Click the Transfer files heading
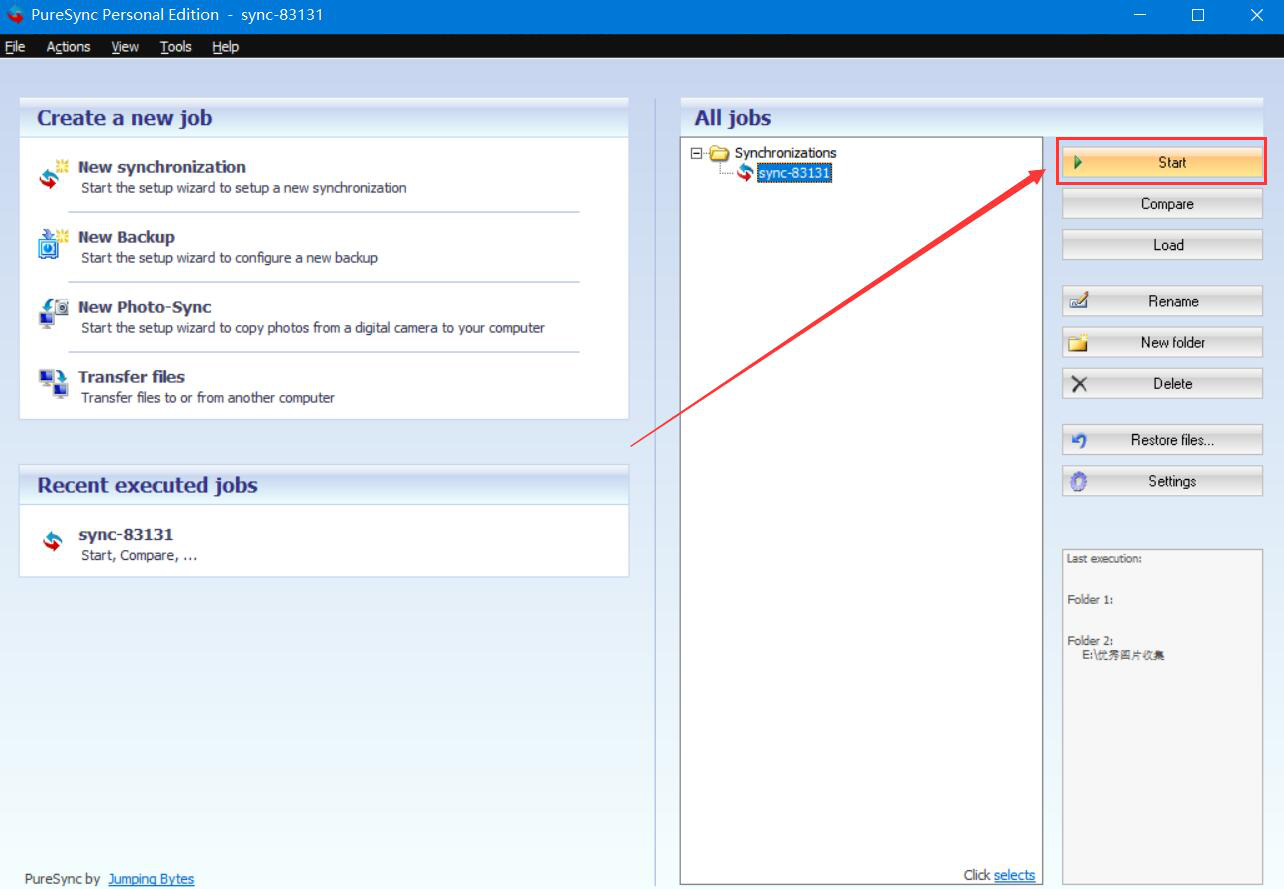Screen dimensions: 1284x889 [x=131, y=377]
